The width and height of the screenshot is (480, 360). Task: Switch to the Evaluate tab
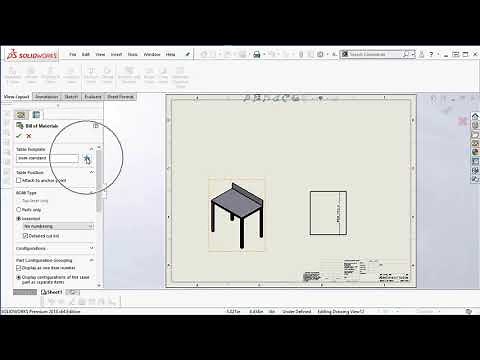[x=93, y=97]
